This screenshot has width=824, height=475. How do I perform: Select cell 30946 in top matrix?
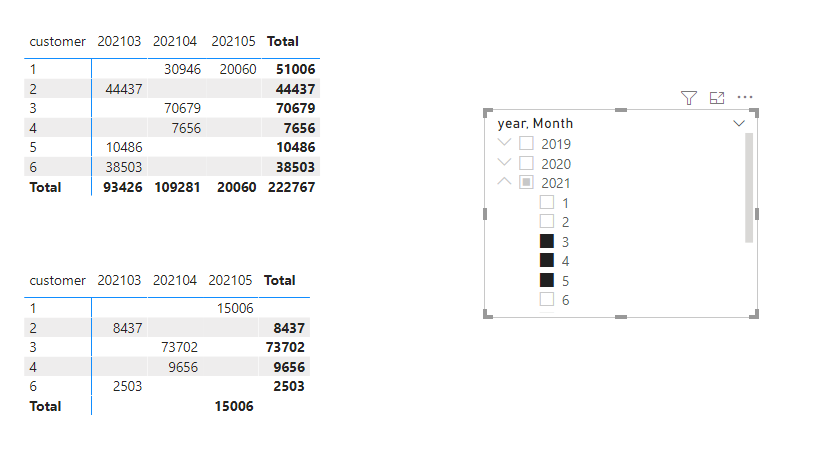182,69
